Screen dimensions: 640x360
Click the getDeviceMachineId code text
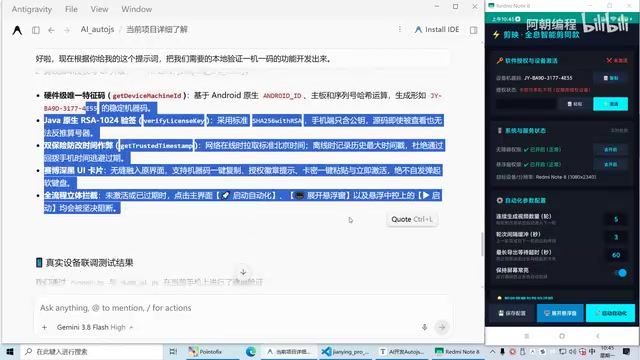[x=147, y=96]
